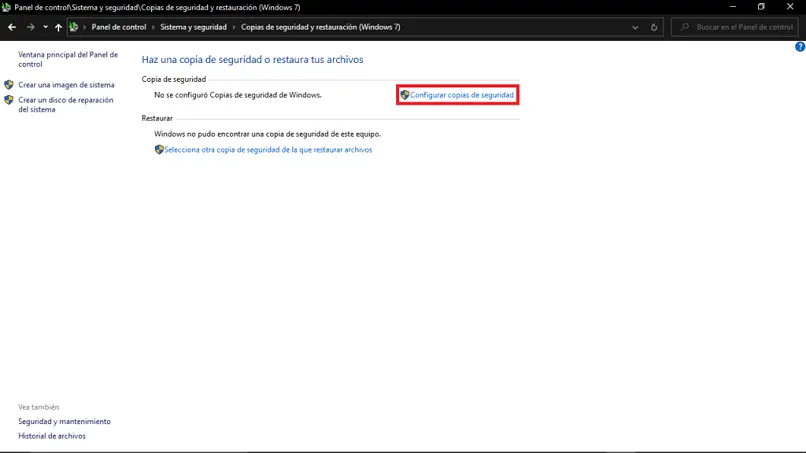Select Panel de control breadcrumb item
Image resolution: width=806 pixels, height=453 pixels.
(119, 27)
